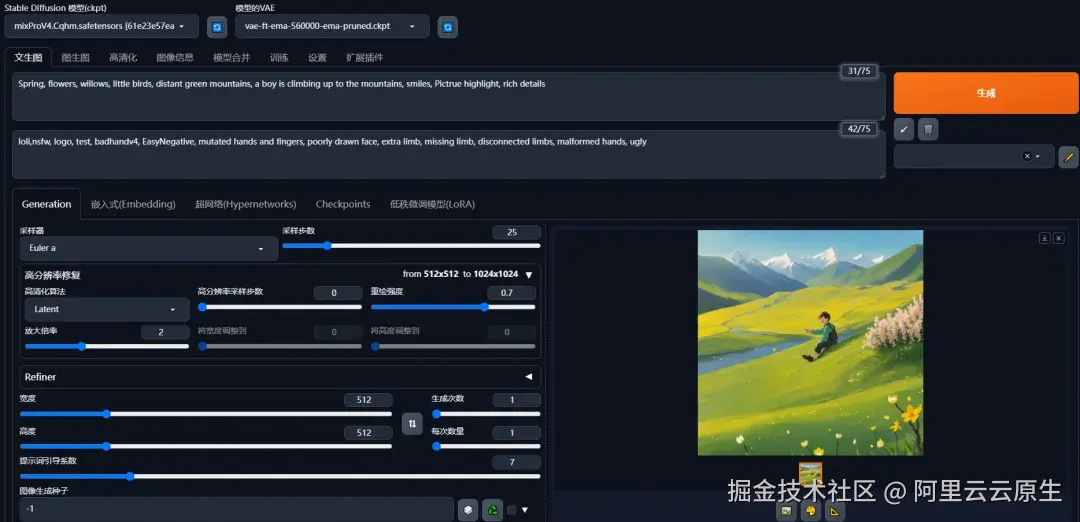Screen dimensions: 1080x522
Task: Open the VAE model dropdown
Action: 332,26
